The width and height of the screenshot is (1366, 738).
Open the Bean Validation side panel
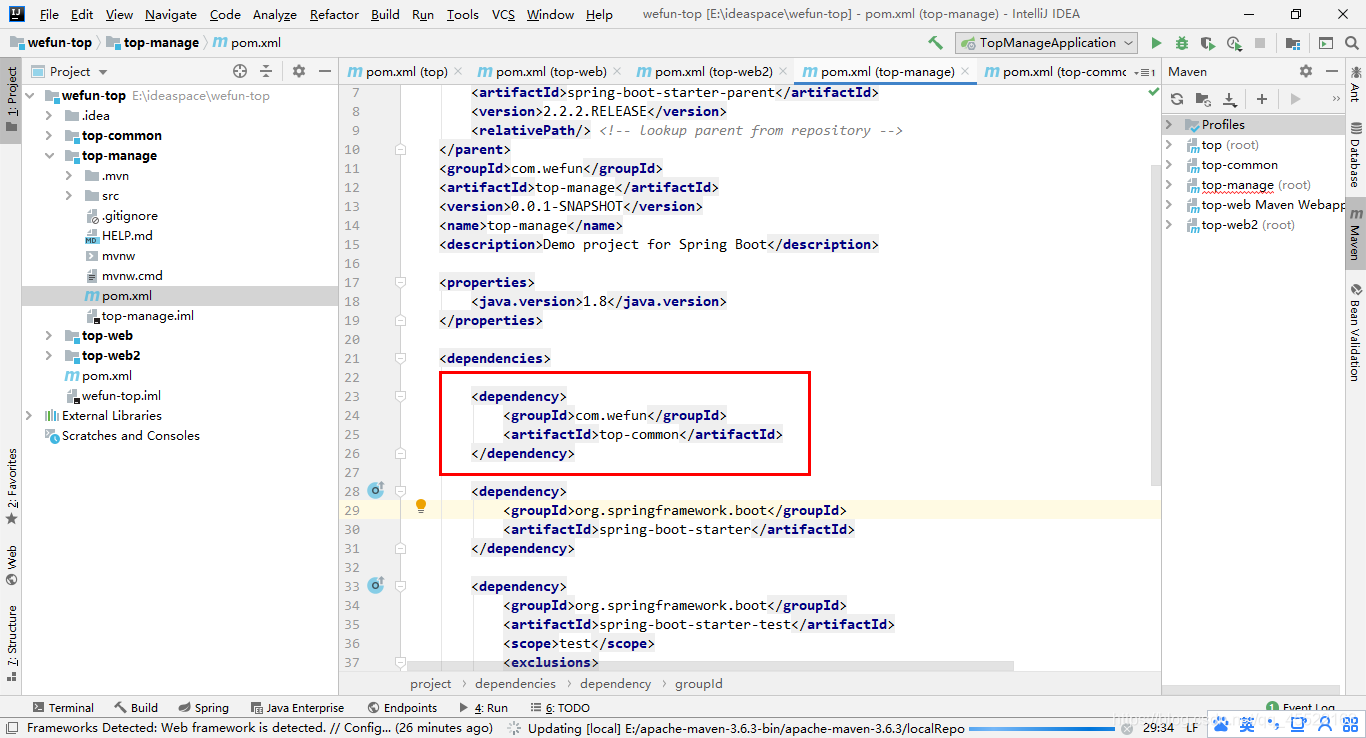[x=1355, y=330]
